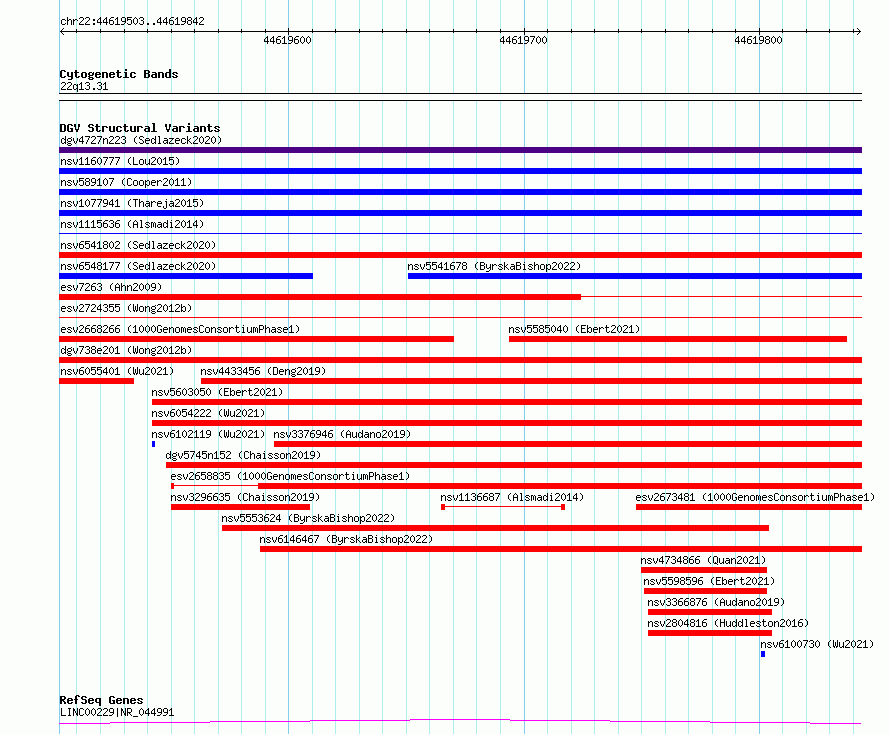Click the short red nsv6055401 bar
The image size is (890, 734).
[96, 381]
